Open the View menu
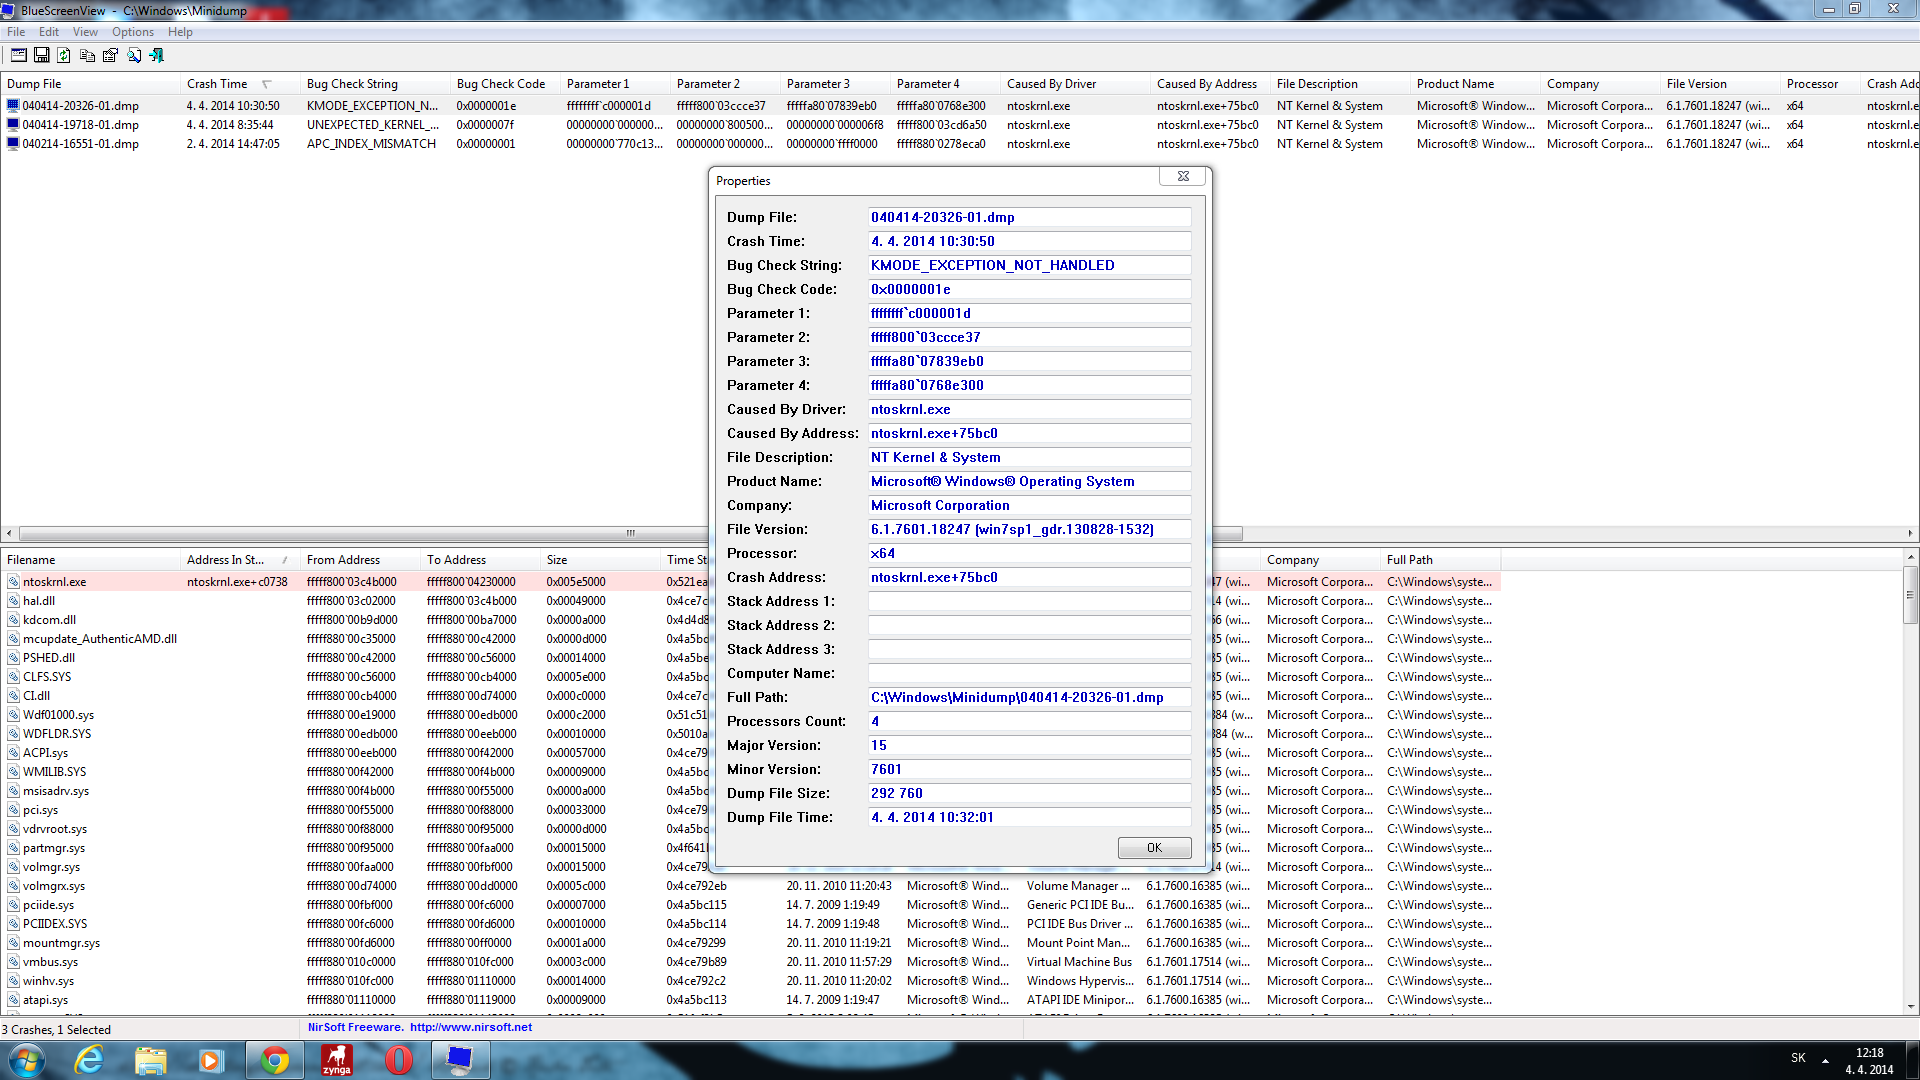Screen dimensions: 1920x1080 tap(85, 32)
